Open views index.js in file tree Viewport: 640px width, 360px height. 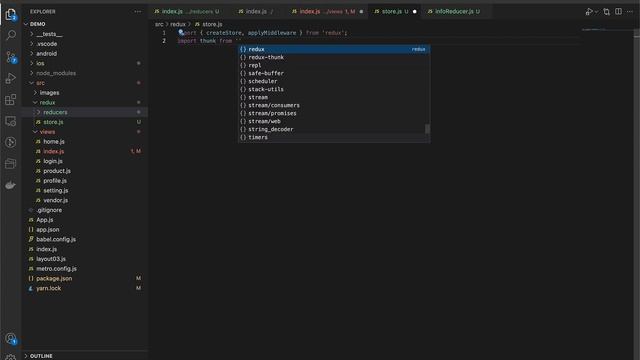(x=85, y=151)
